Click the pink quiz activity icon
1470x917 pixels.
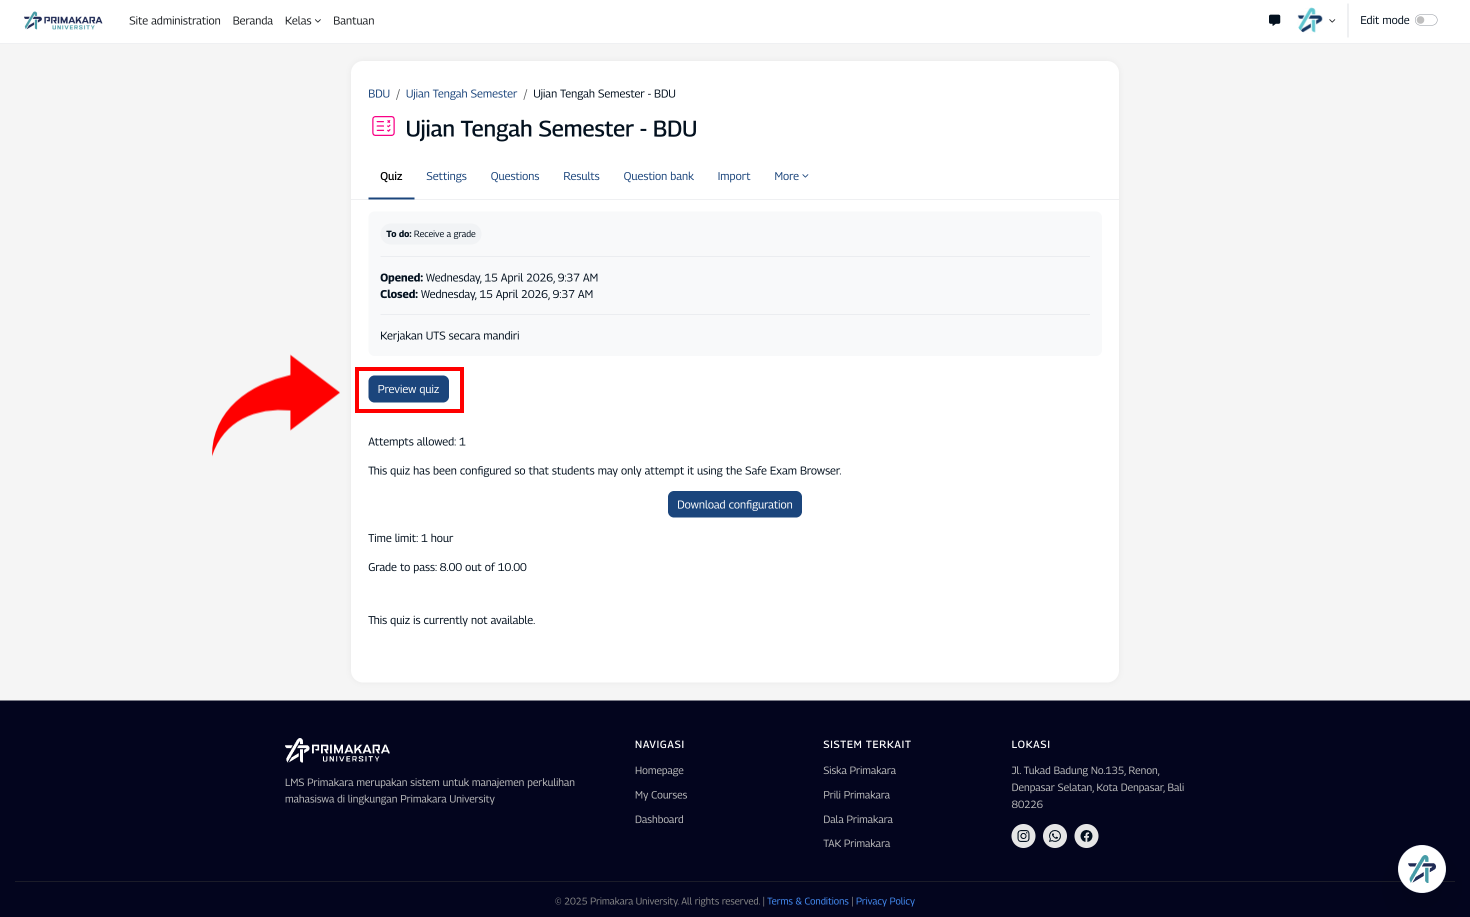click(383, 126)
